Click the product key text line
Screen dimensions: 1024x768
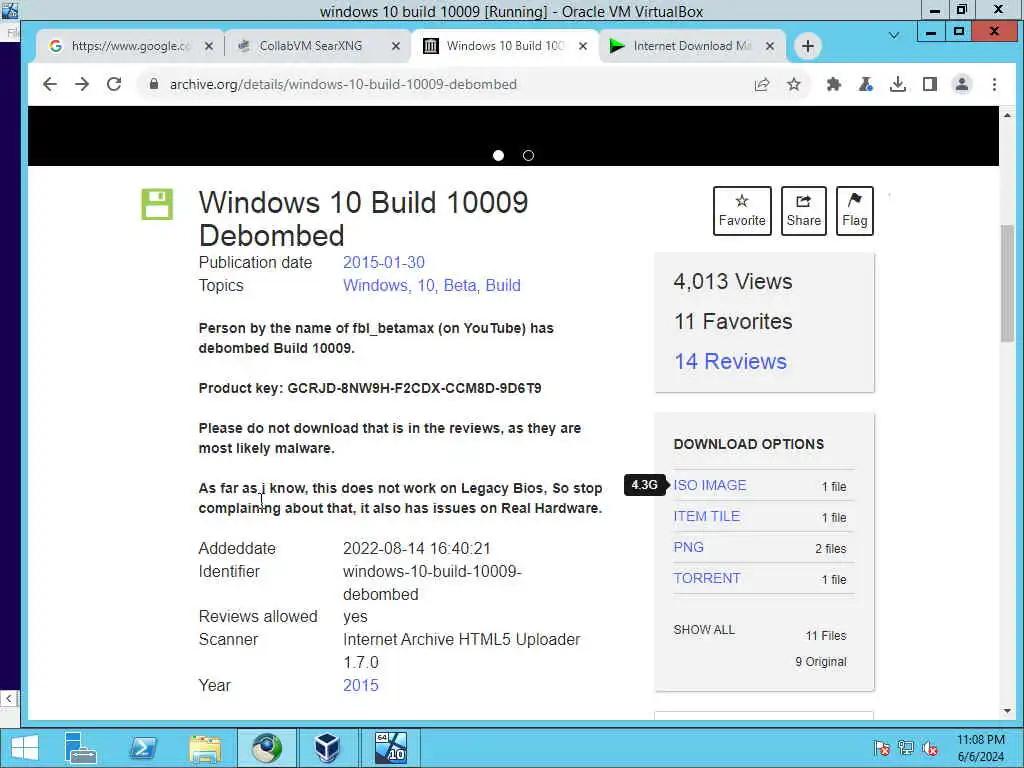click(370, 388)
